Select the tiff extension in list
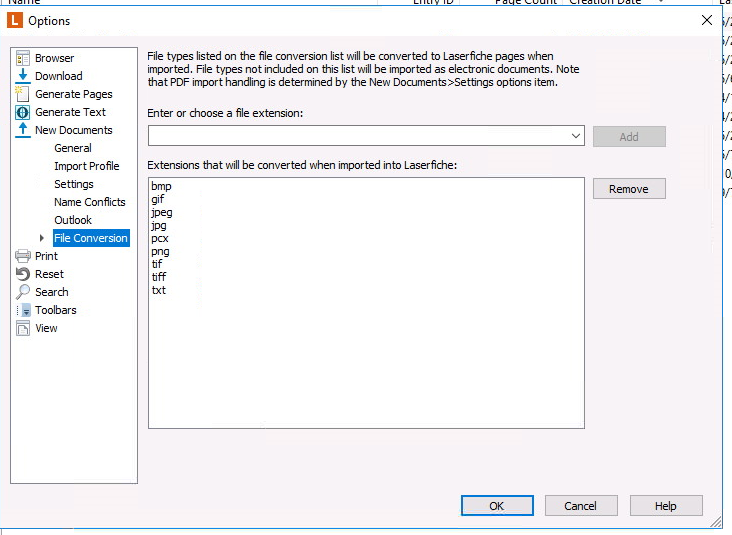Image resolution: width=732 pixels, height=535 pixels. [159, 277]
